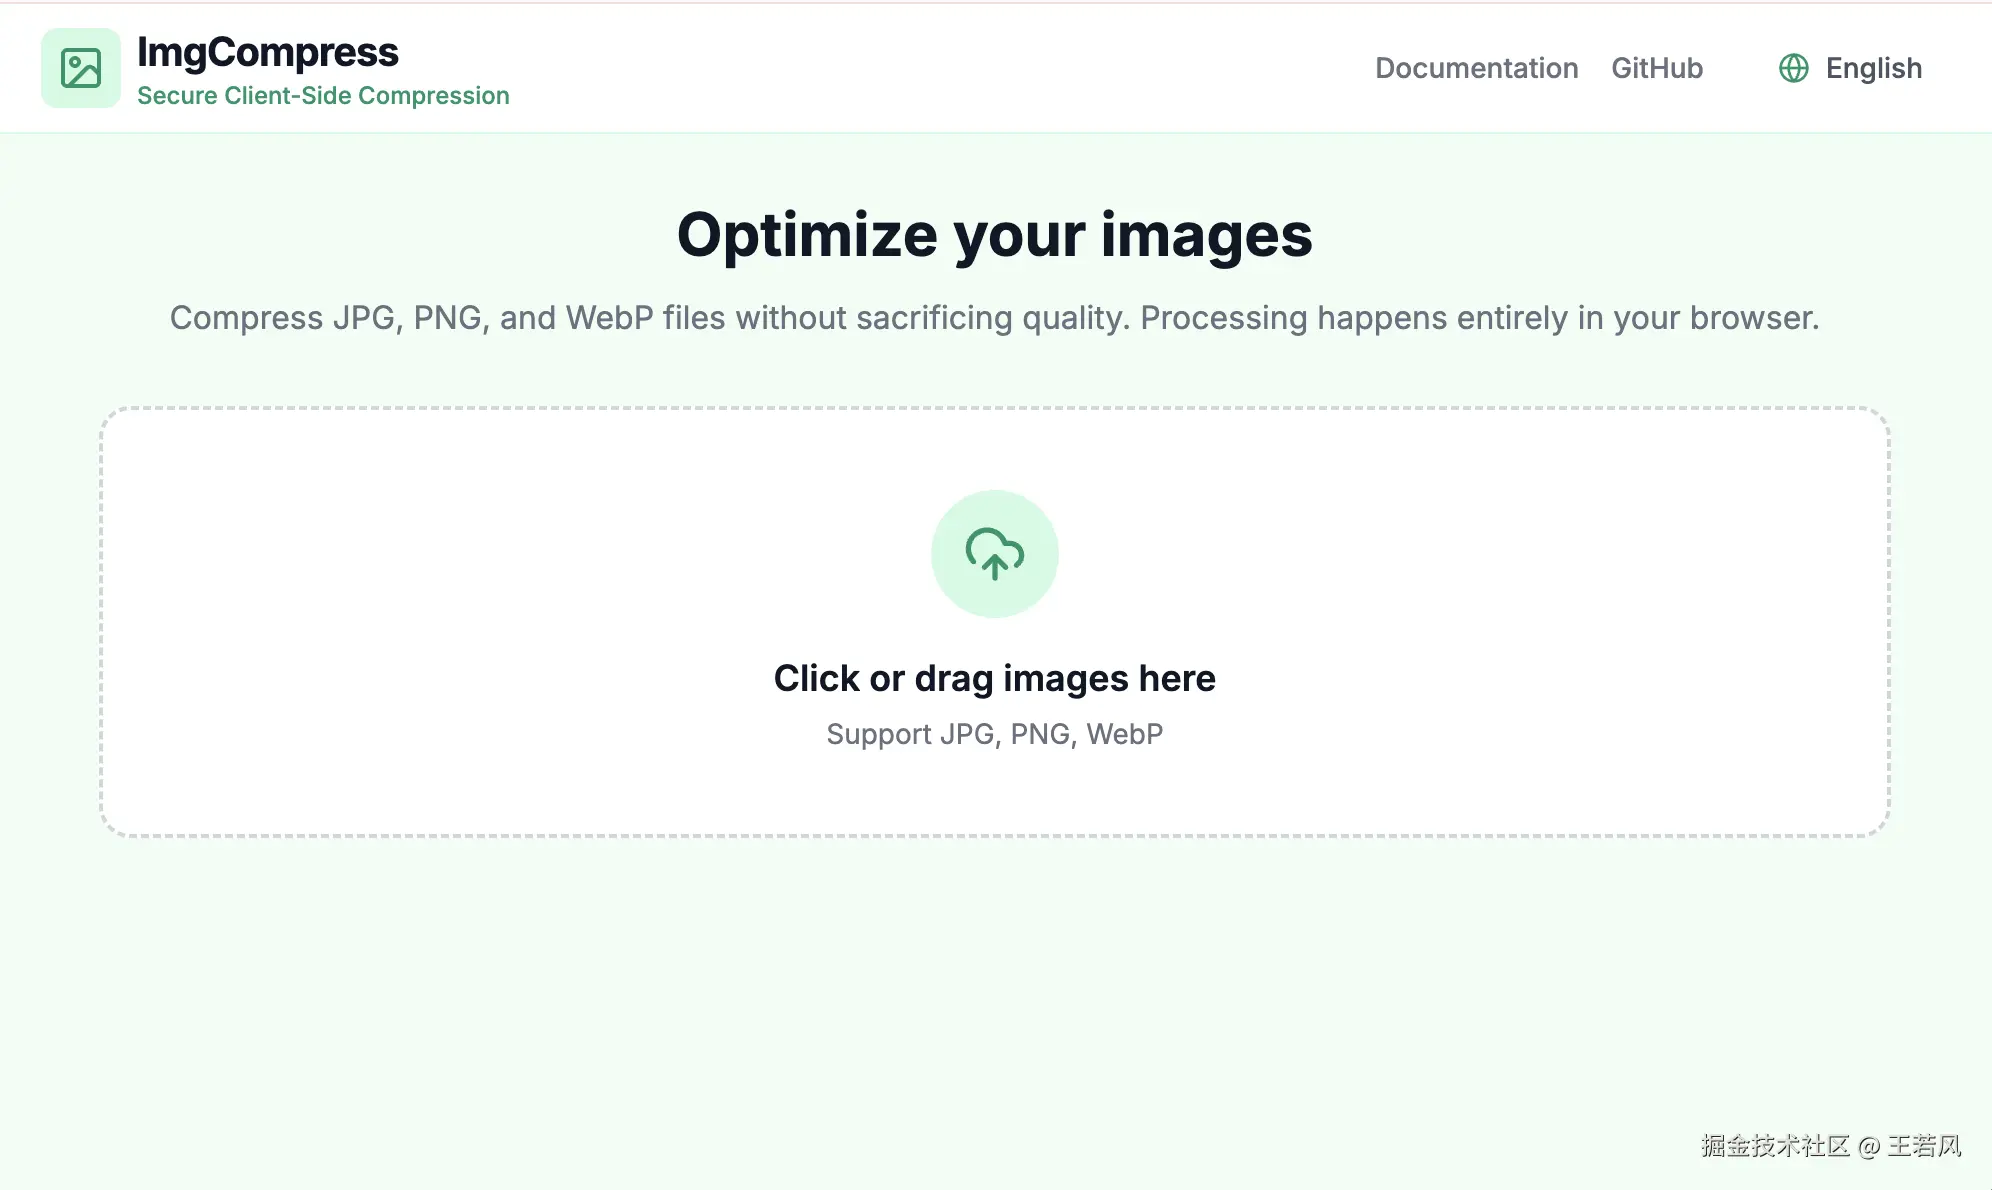Click the cloud upload icon

pos(994,553)
